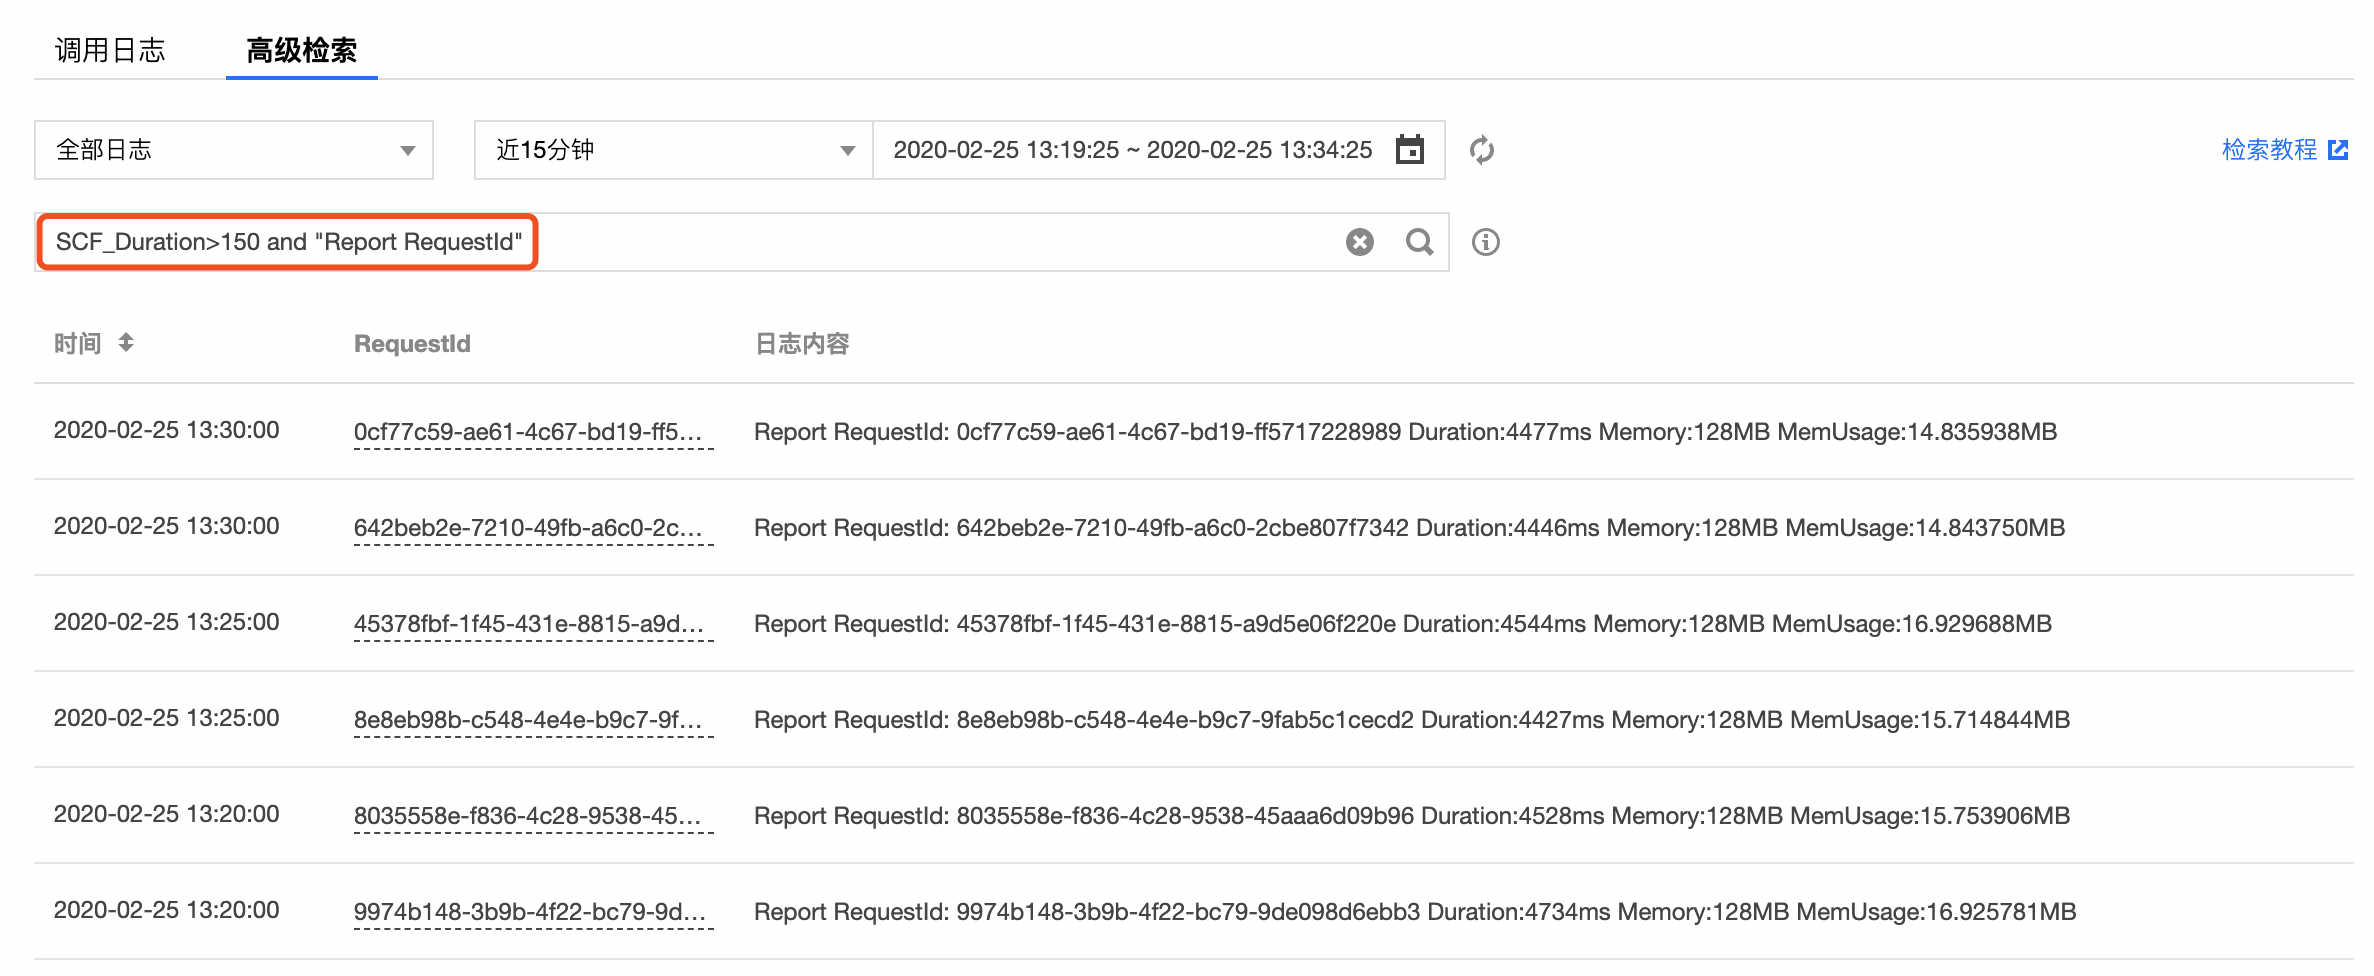
Task: Click the 时间 column header label
Action: pos(78,344)
